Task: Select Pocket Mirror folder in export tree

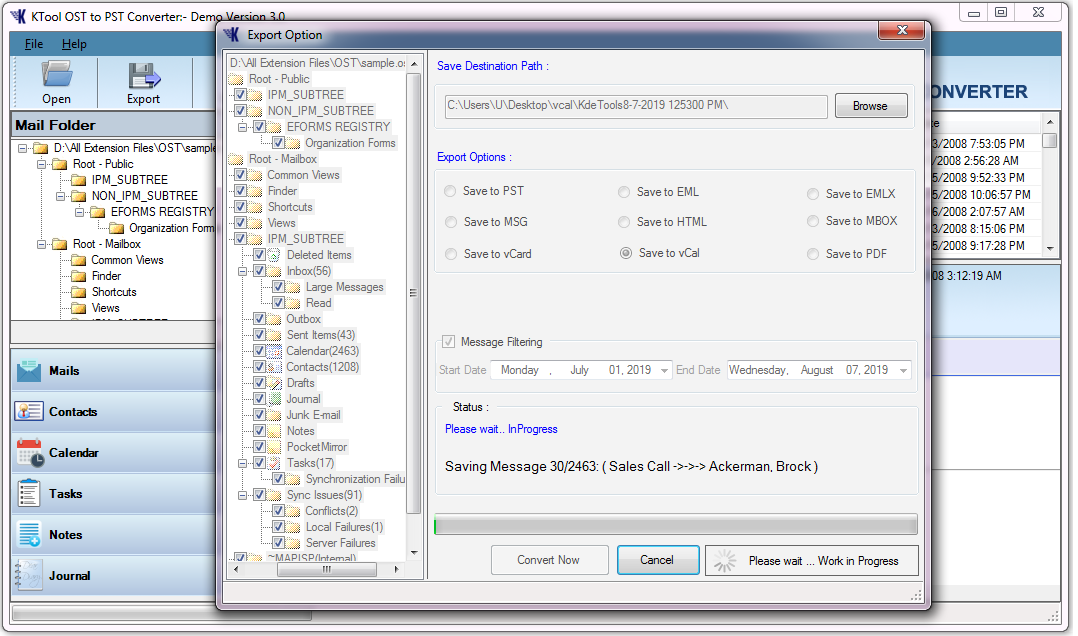Action: tap(316, 447)
